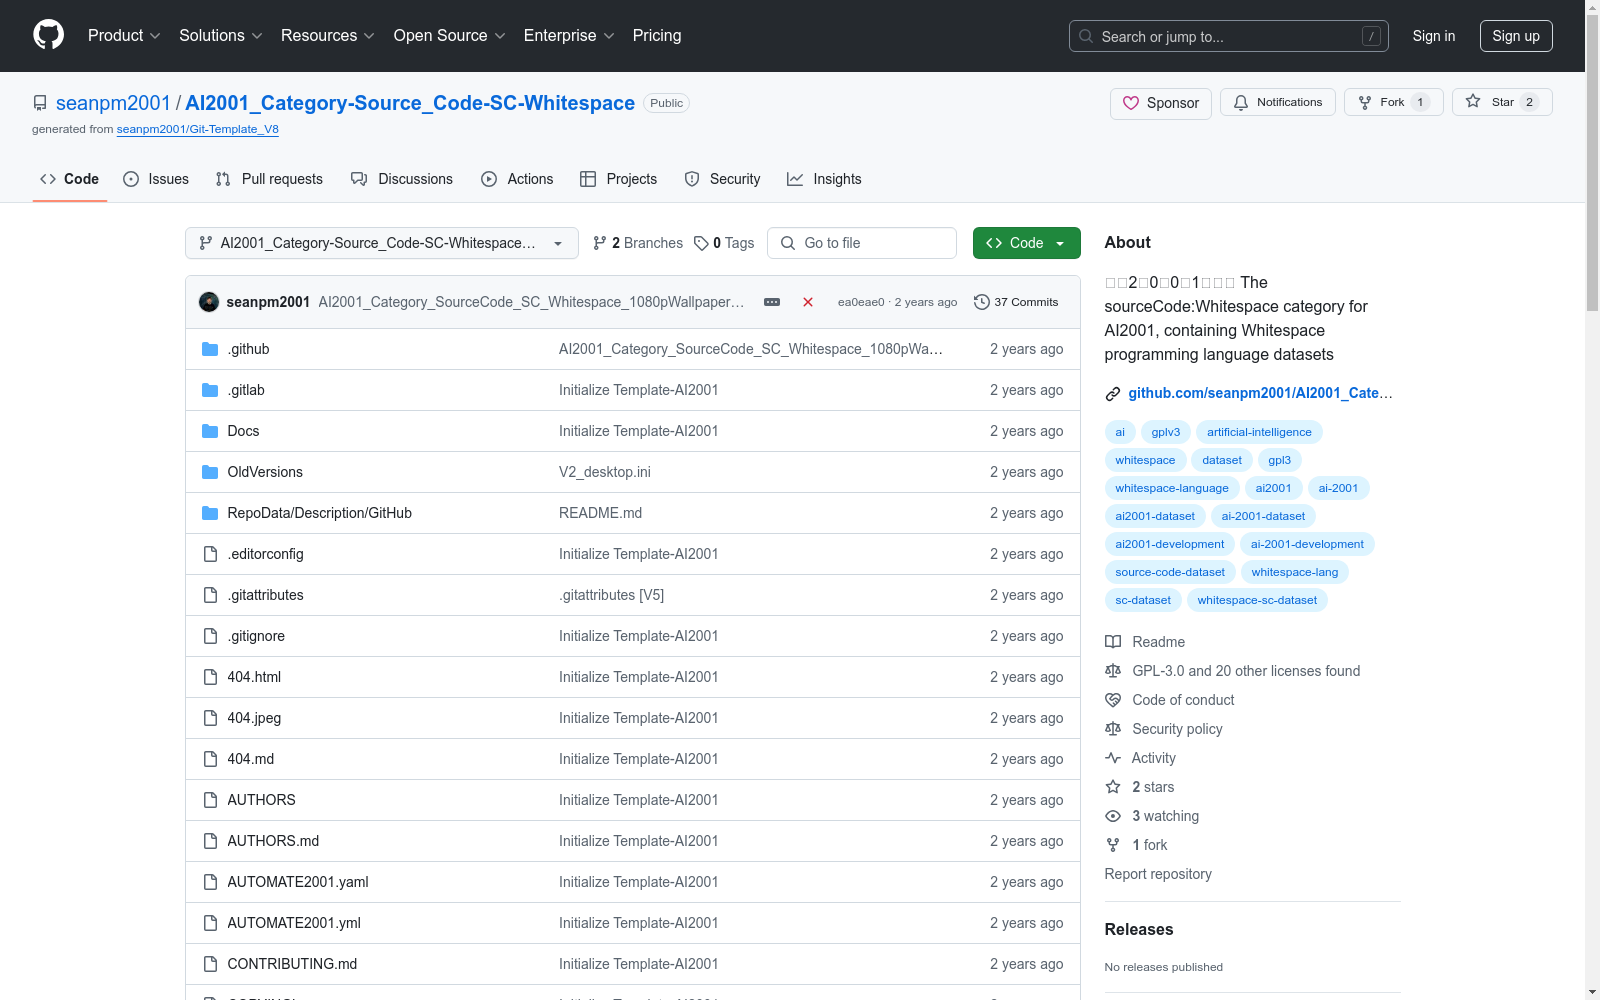Click the heart Sponsor button
Viewport: 1600px width, 1000px height.
coord(1160,103)
